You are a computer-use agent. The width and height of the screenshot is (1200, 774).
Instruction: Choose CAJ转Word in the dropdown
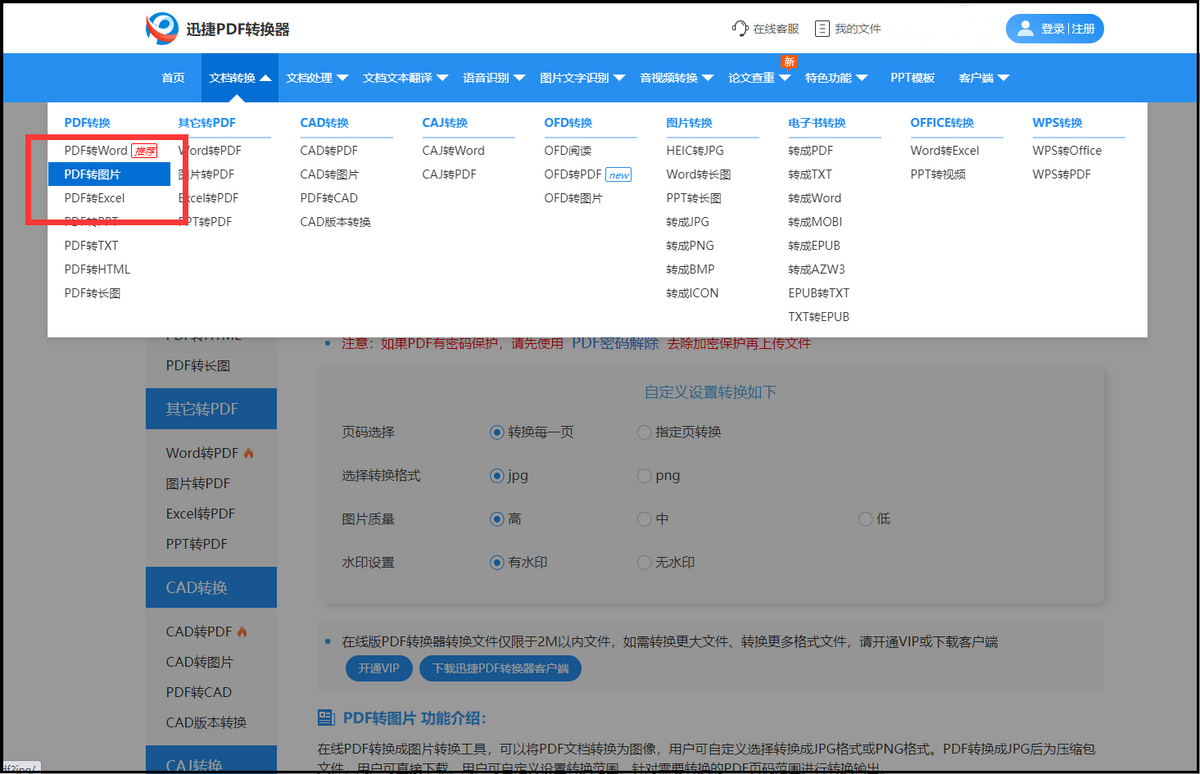coord(453,151)
